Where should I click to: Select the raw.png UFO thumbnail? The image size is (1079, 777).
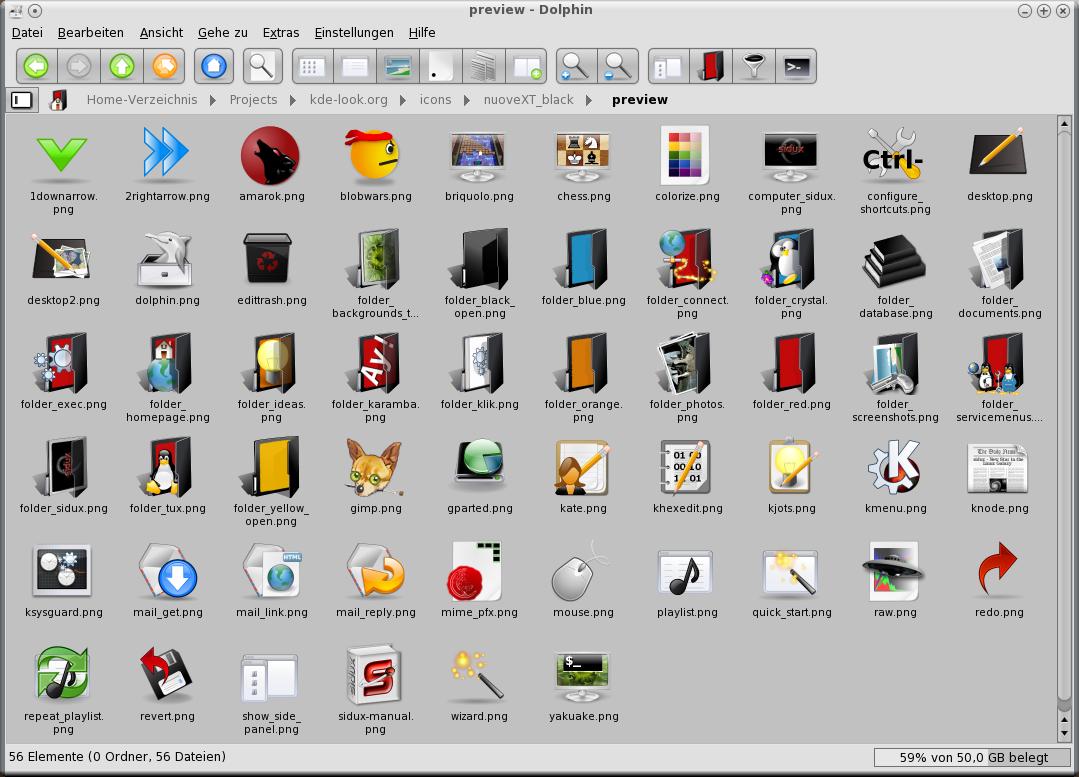[x=893, y=571]
